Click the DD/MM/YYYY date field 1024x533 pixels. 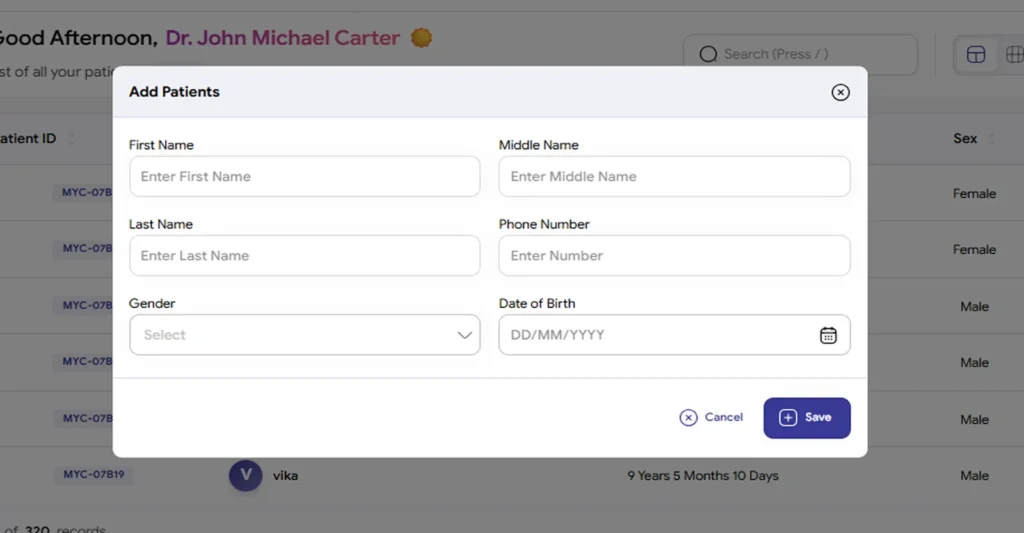pos(675,335)
